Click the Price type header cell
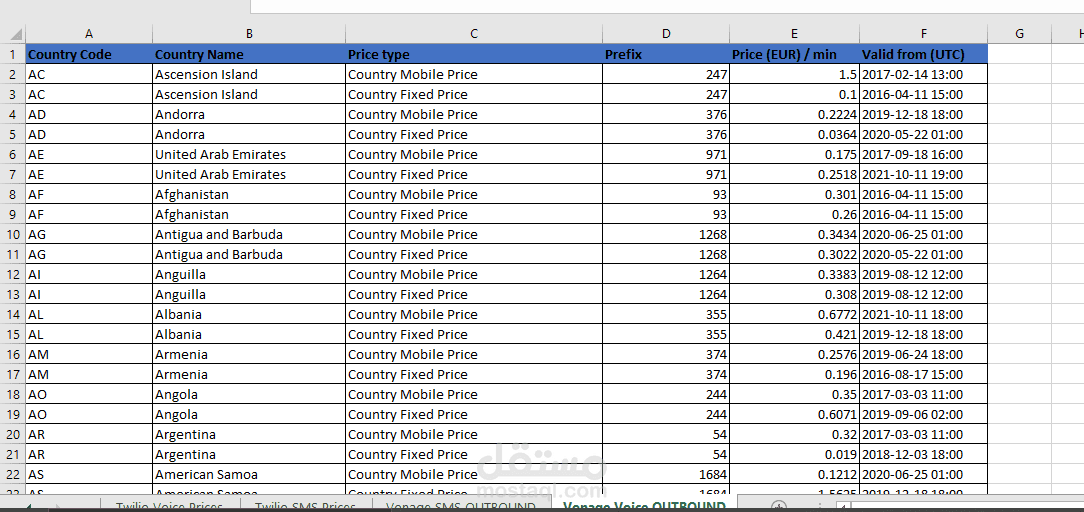The image size is (1084, 512). coord(474,54)
